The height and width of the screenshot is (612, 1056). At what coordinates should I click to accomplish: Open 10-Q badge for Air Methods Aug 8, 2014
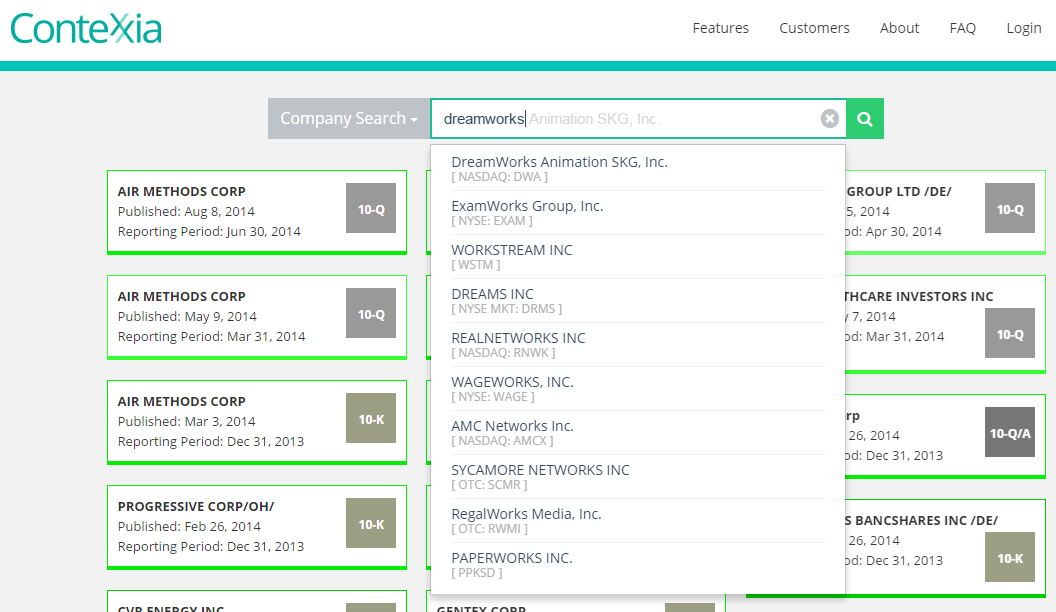point(371,208)
